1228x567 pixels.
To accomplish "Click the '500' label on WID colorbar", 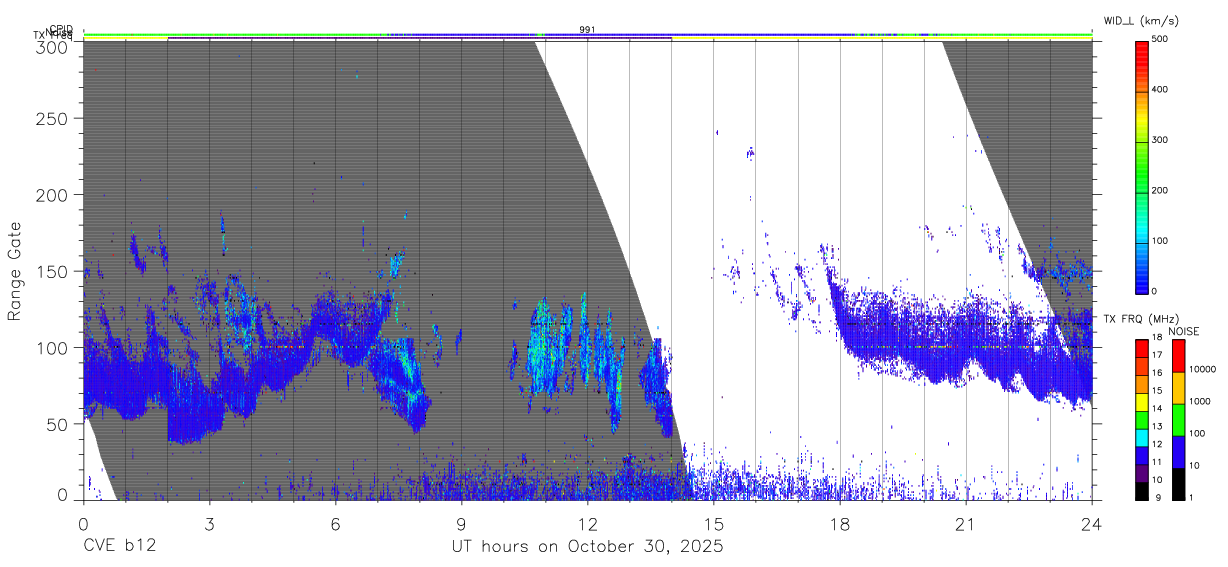I will tap(1159, 39).
